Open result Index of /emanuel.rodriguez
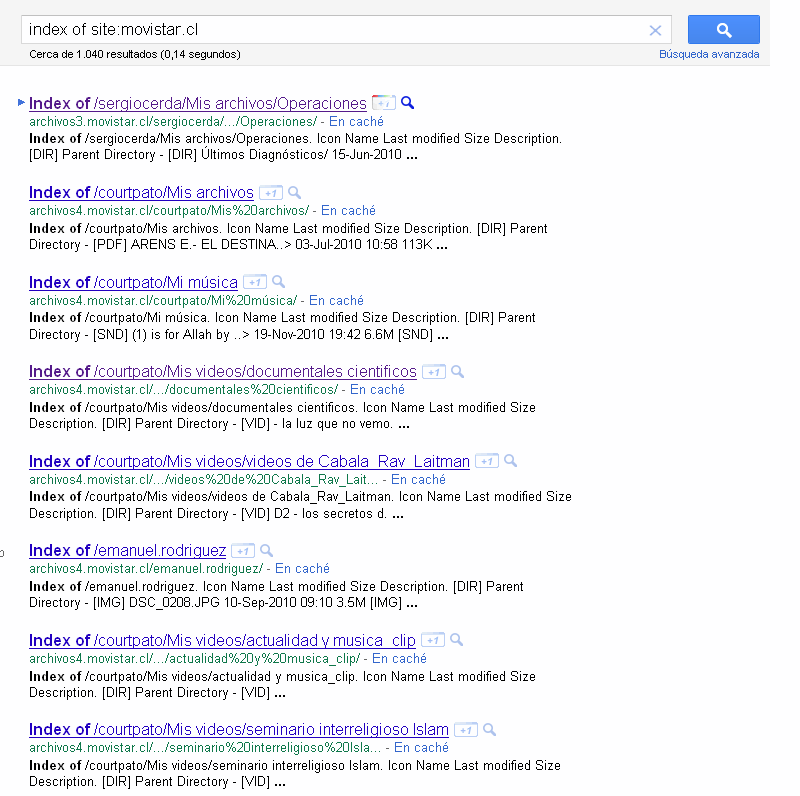The height and width of the screenshot is (796, 800). pos(128,551)
